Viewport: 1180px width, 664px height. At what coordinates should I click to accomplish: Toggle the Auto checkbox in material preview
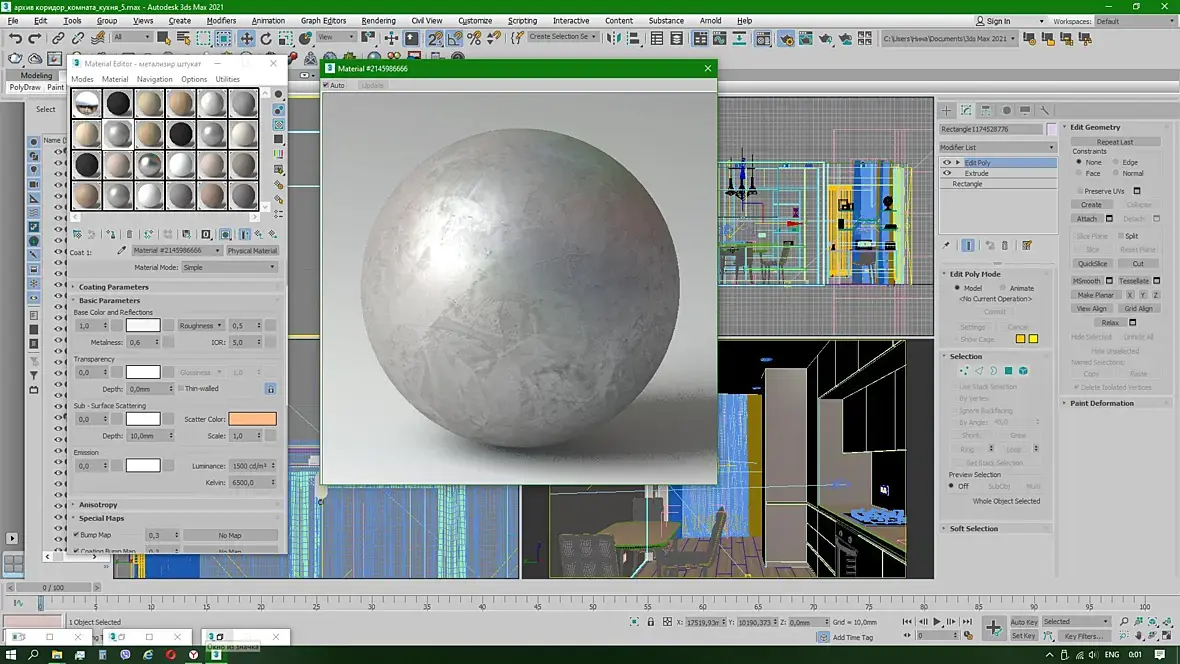[327, 85]
